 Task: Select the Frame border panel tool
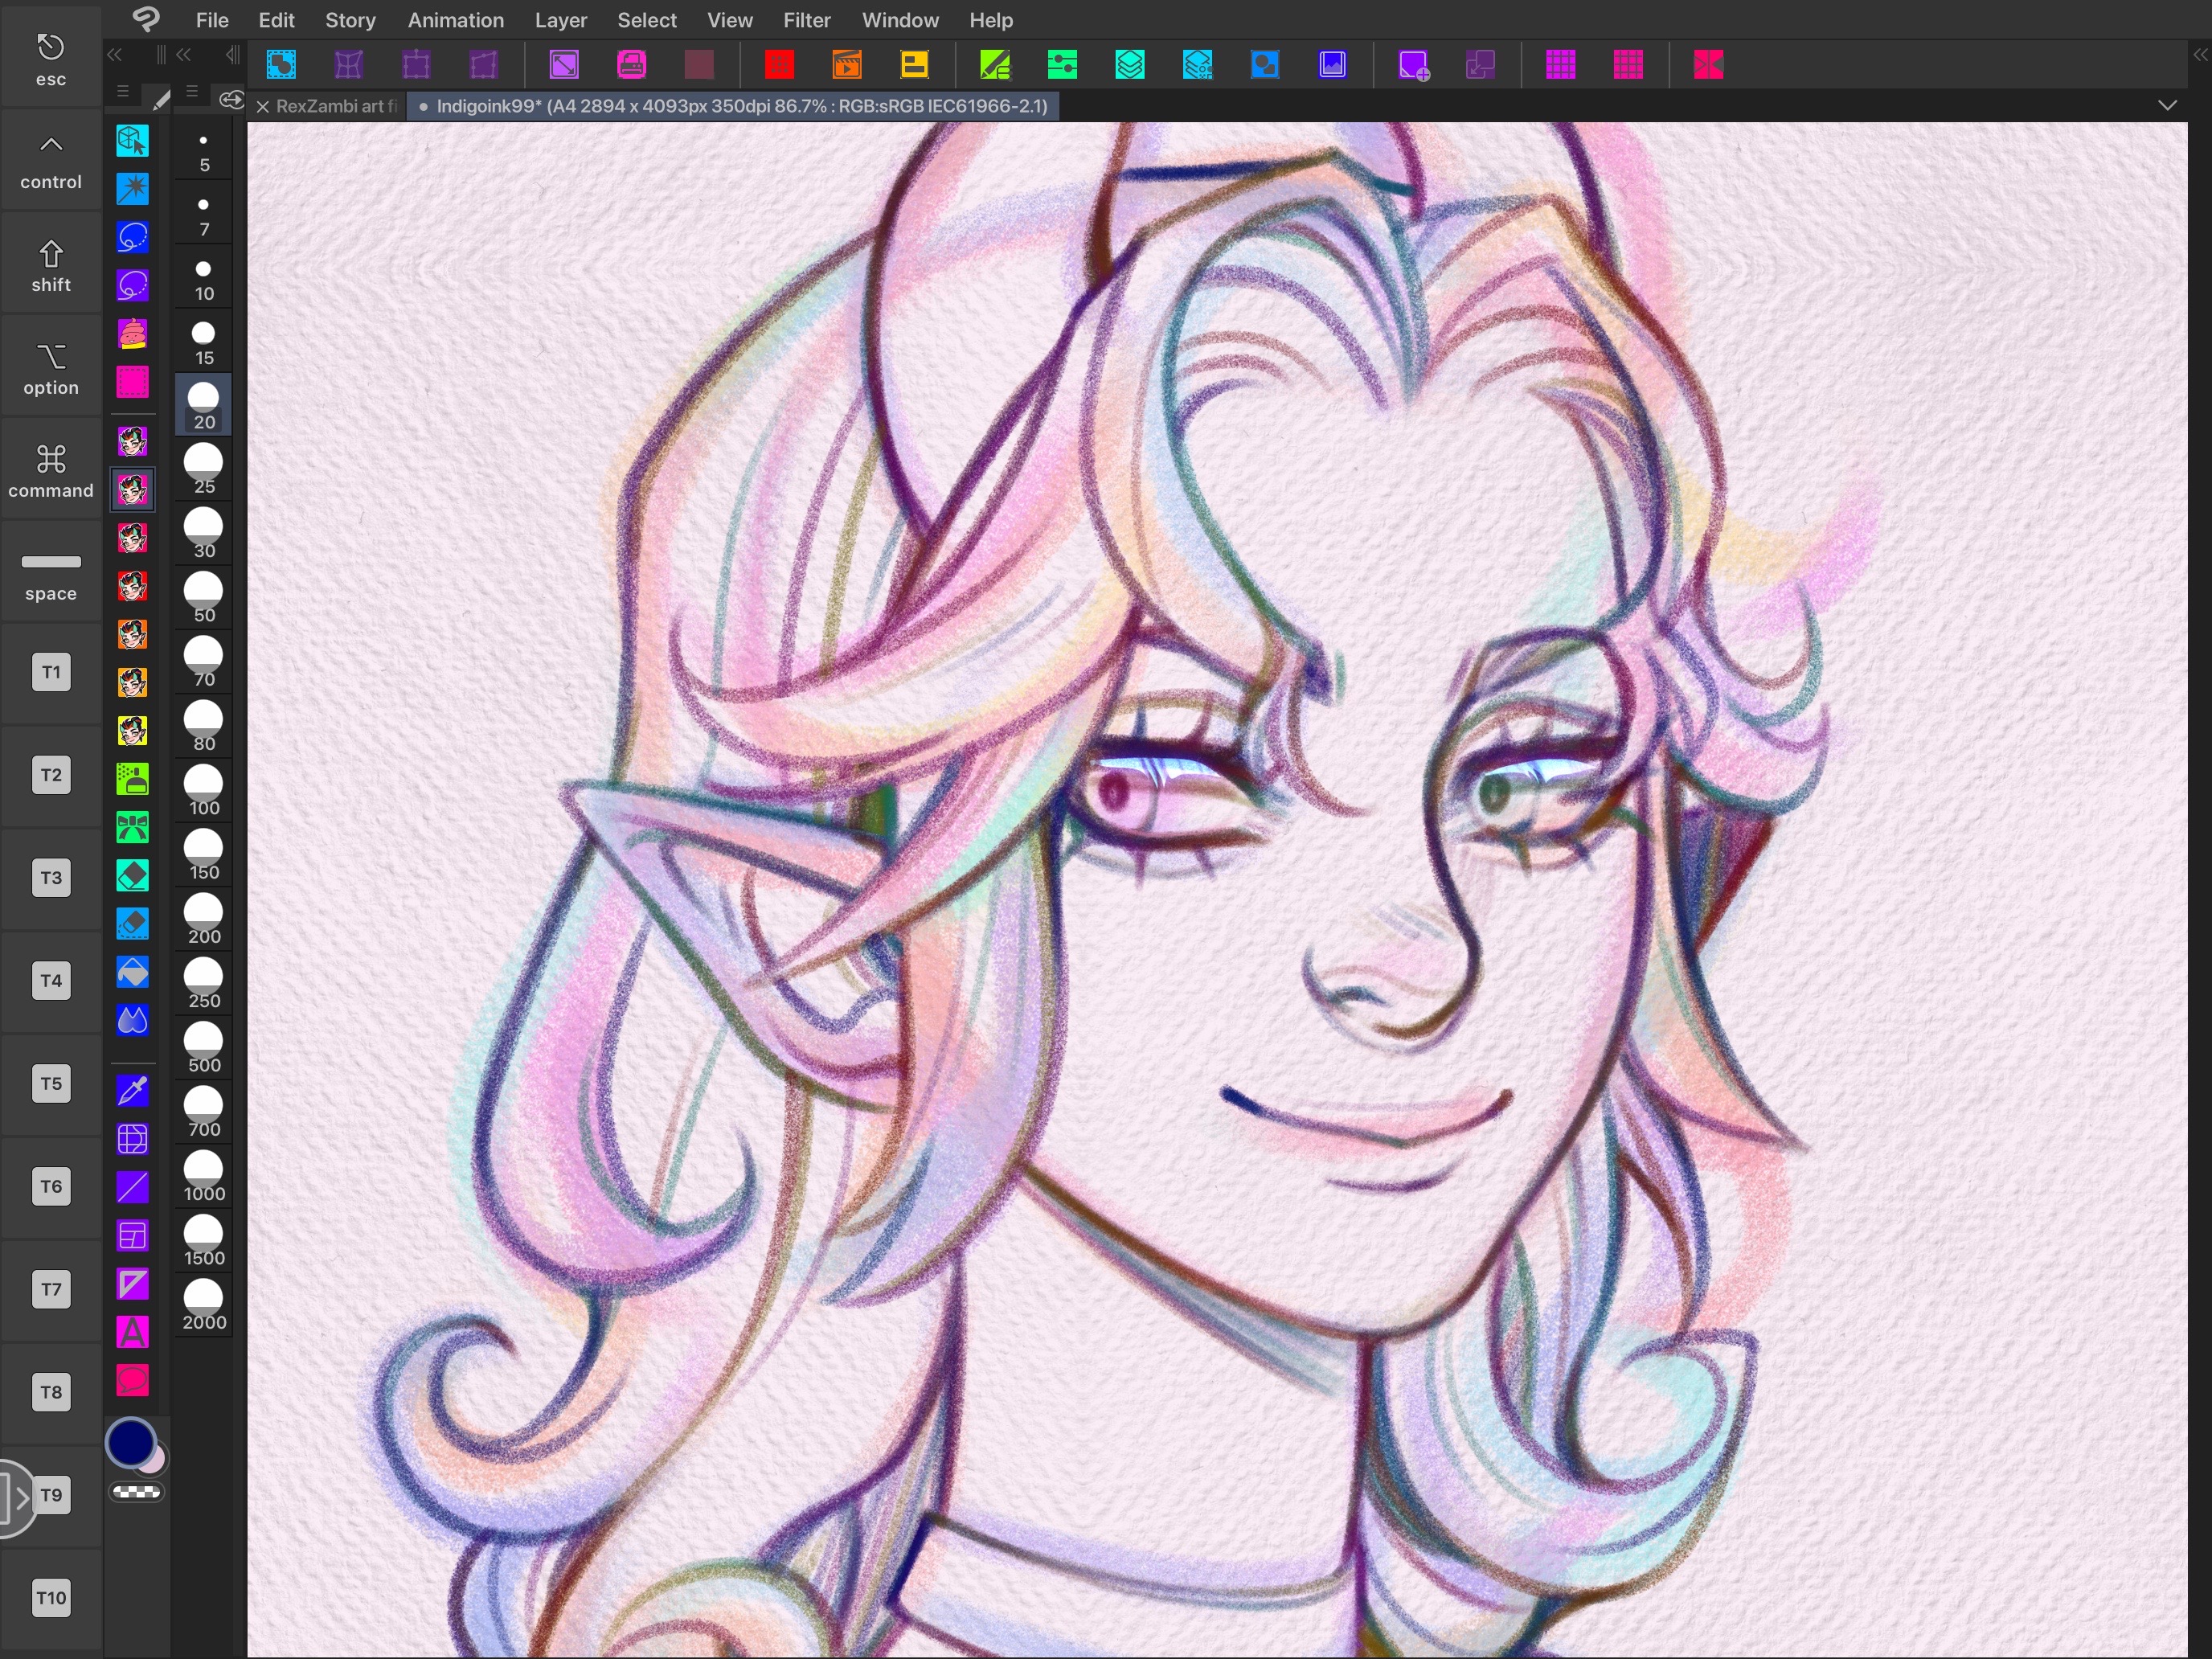coord(132,1236)
